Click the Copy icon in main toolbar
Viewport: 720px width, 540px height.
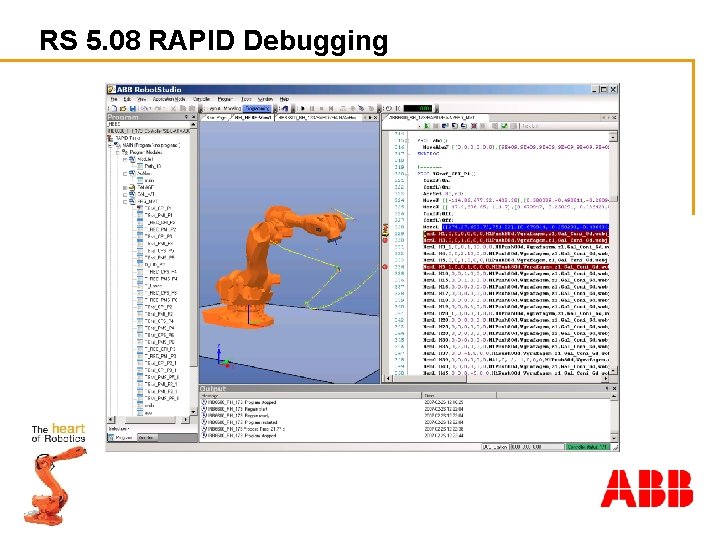click(183, 109)
